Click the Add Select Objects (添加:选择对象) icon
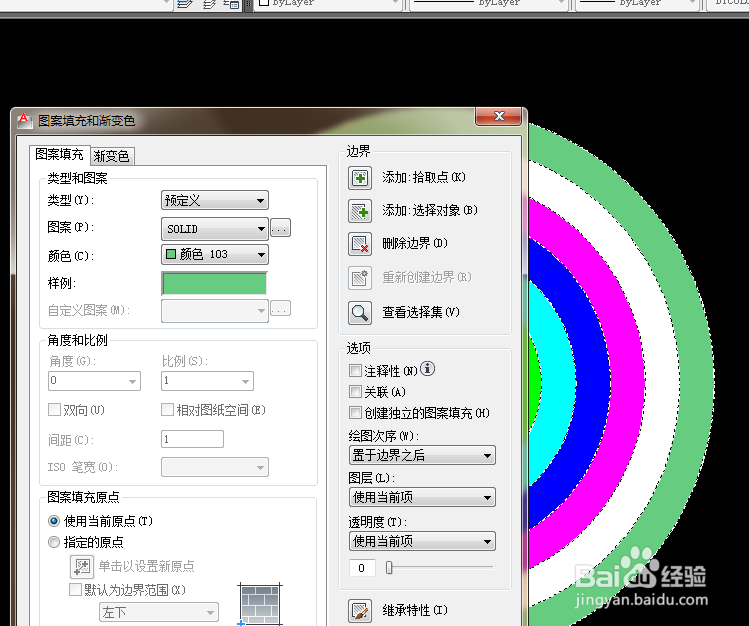The height and width of the screenshot is (626, 749). pos(360,211)
